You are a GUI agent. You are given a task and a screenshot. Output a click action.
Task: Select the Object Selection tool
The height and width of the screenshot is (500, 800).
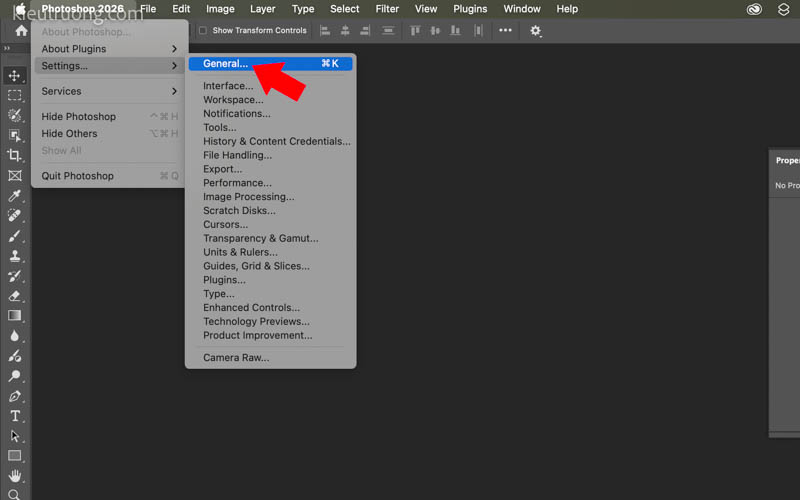(x=14, y=135)
